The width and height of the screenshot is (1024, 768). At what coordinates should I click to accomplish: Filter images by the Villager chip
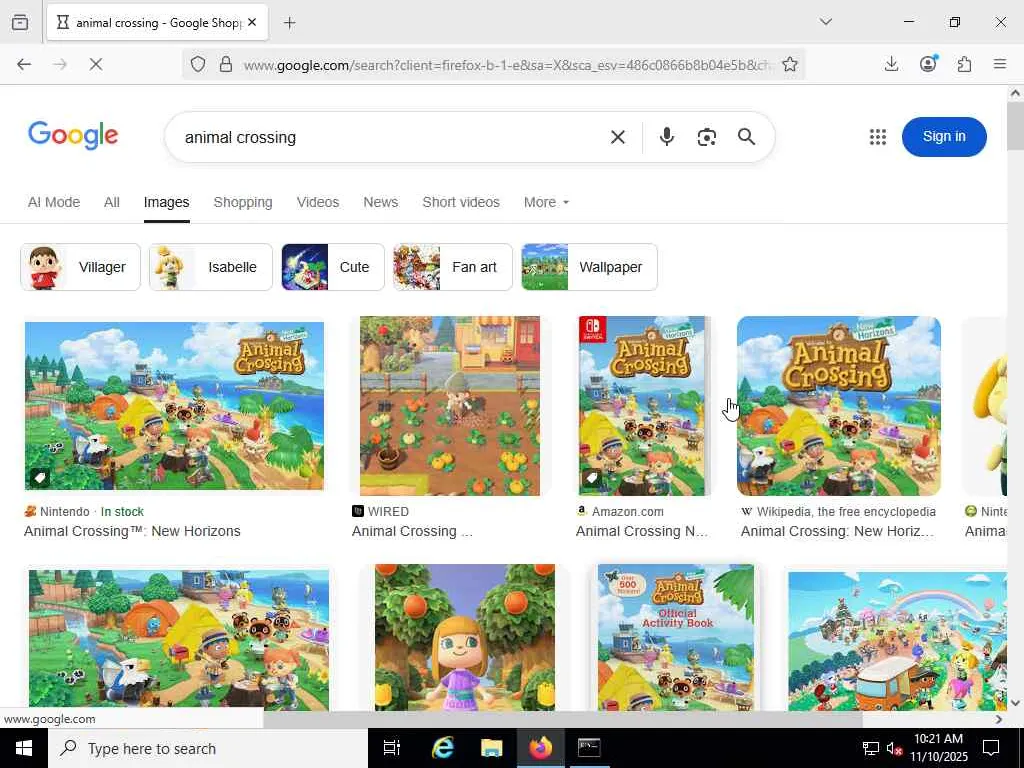[80, 267]
